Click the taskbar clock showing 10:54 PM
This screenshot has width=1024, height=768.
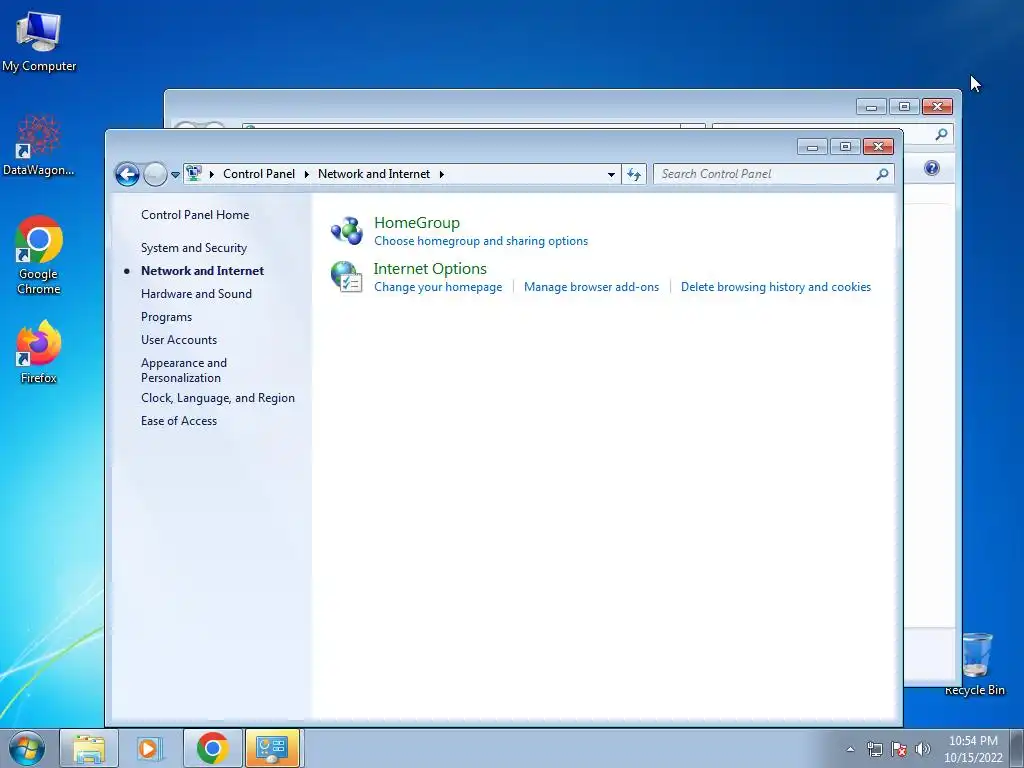click(x=973, y=748)
